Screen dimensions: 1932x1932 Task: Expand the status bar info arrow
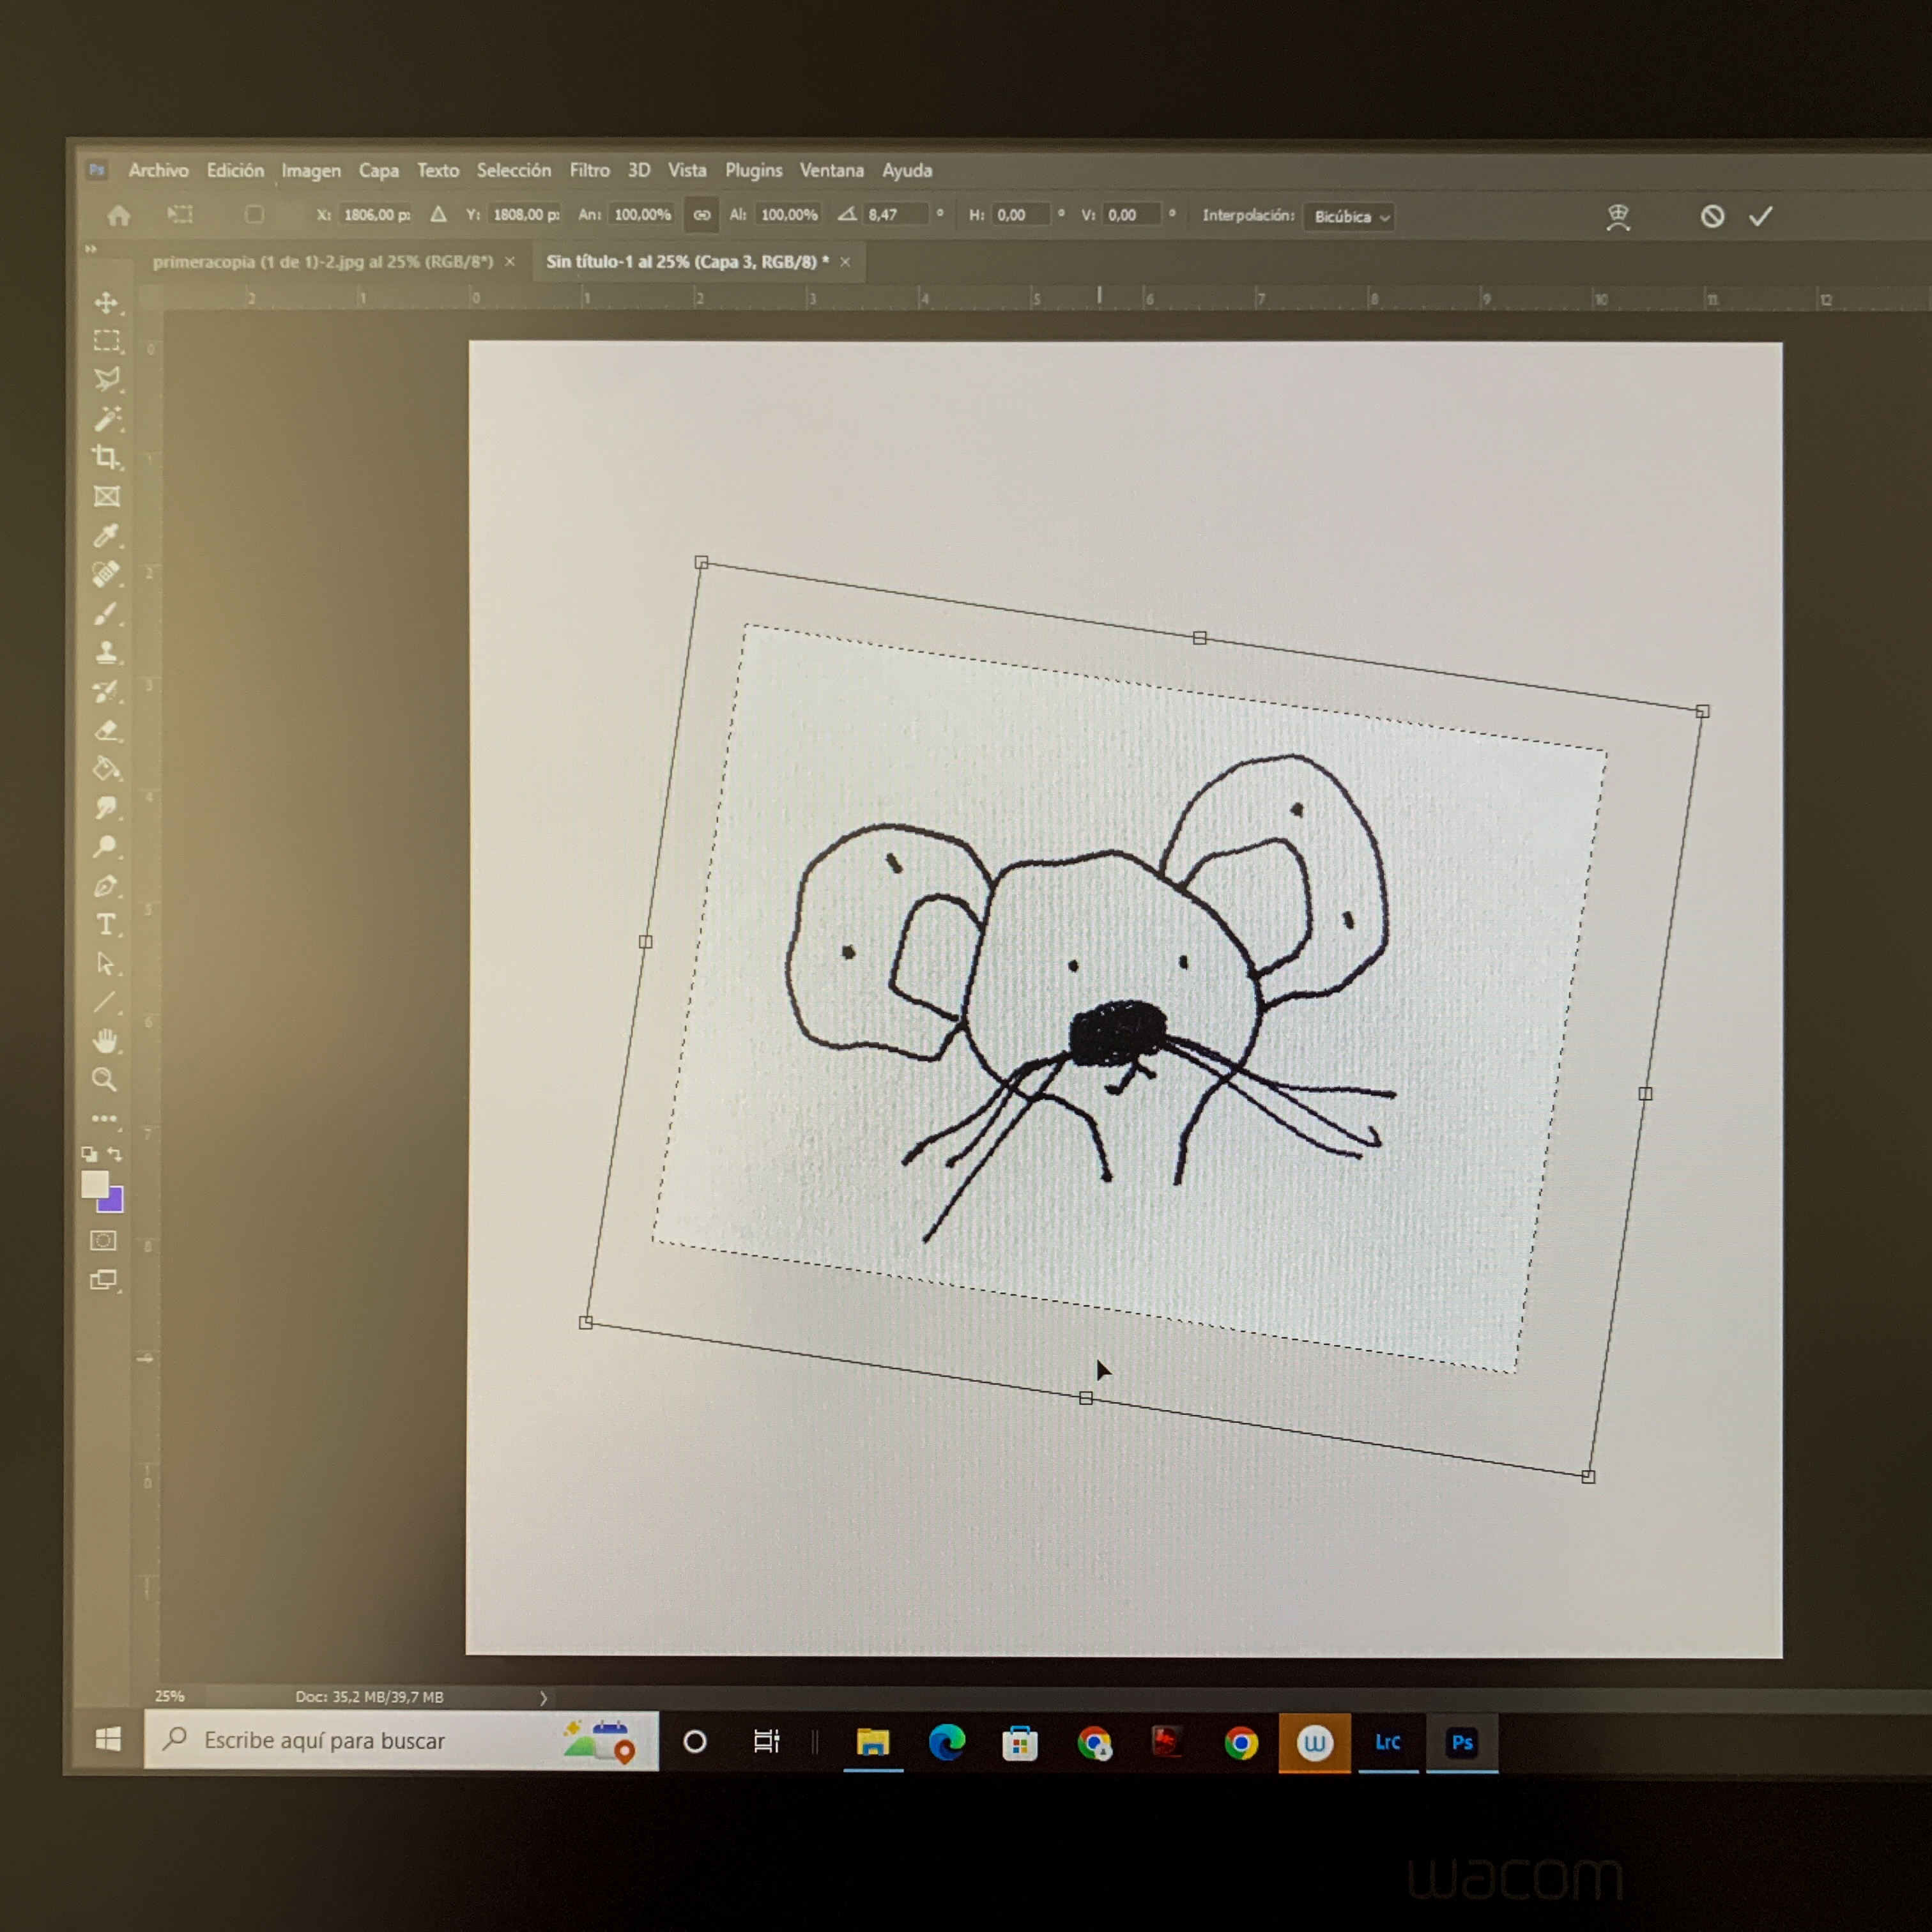tap(543, 1698)
